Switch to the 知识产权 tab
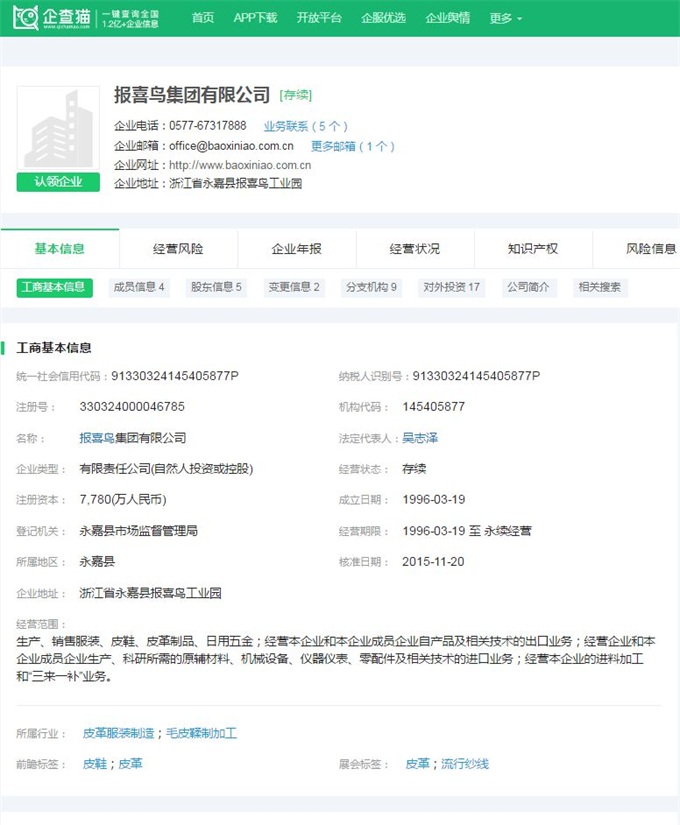The width and height of the screenshot is (680, 825). [x=533, y=248]
